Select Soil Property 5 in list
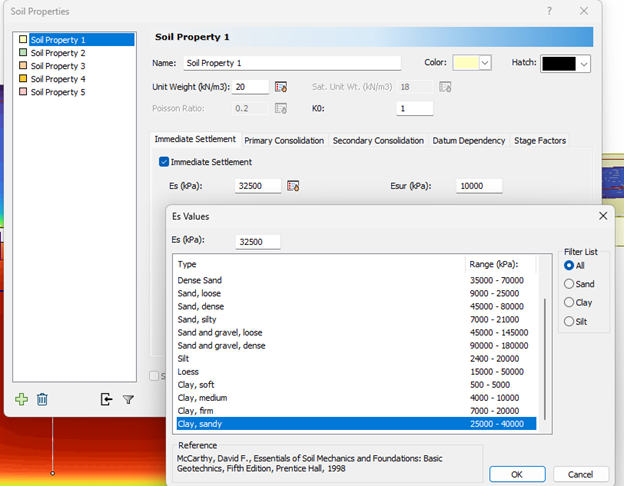Image resolution: width=624 pixels, height=486 pixels. coord(58,92)
